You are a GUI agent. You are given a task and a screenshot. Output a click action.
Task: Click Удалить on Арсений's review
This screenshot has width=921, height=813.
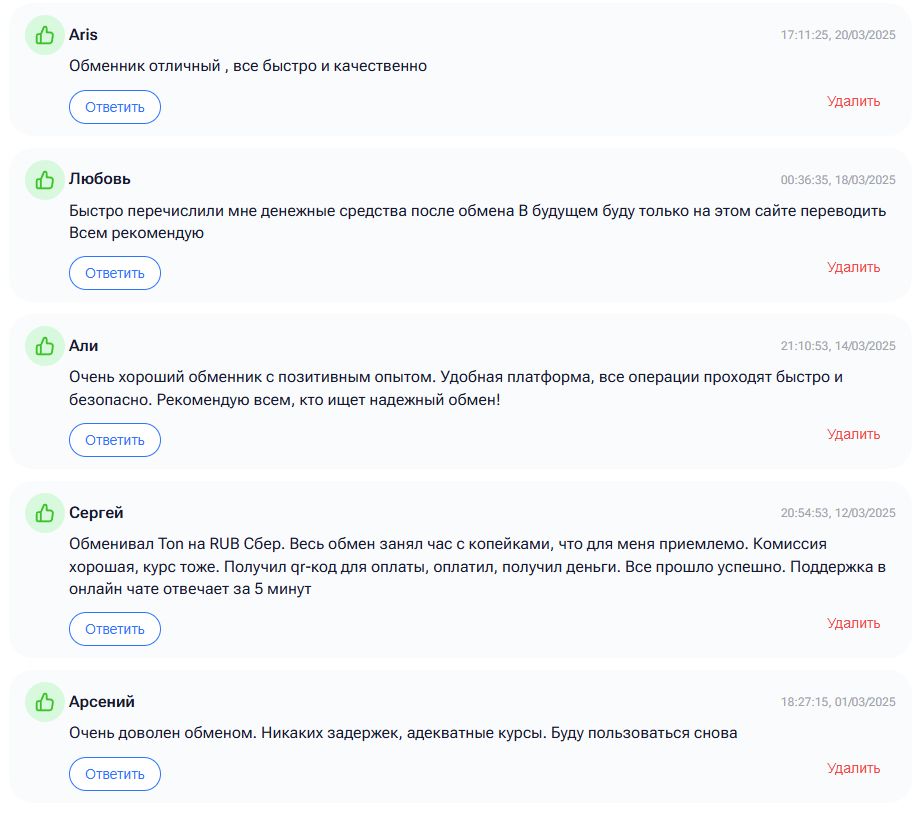pyautogui.click(x=853, y=768)
